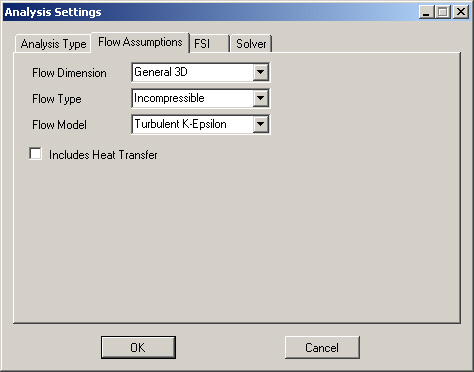
Task: Minimize the Analysis Settings window
Action: coord(426,12)
